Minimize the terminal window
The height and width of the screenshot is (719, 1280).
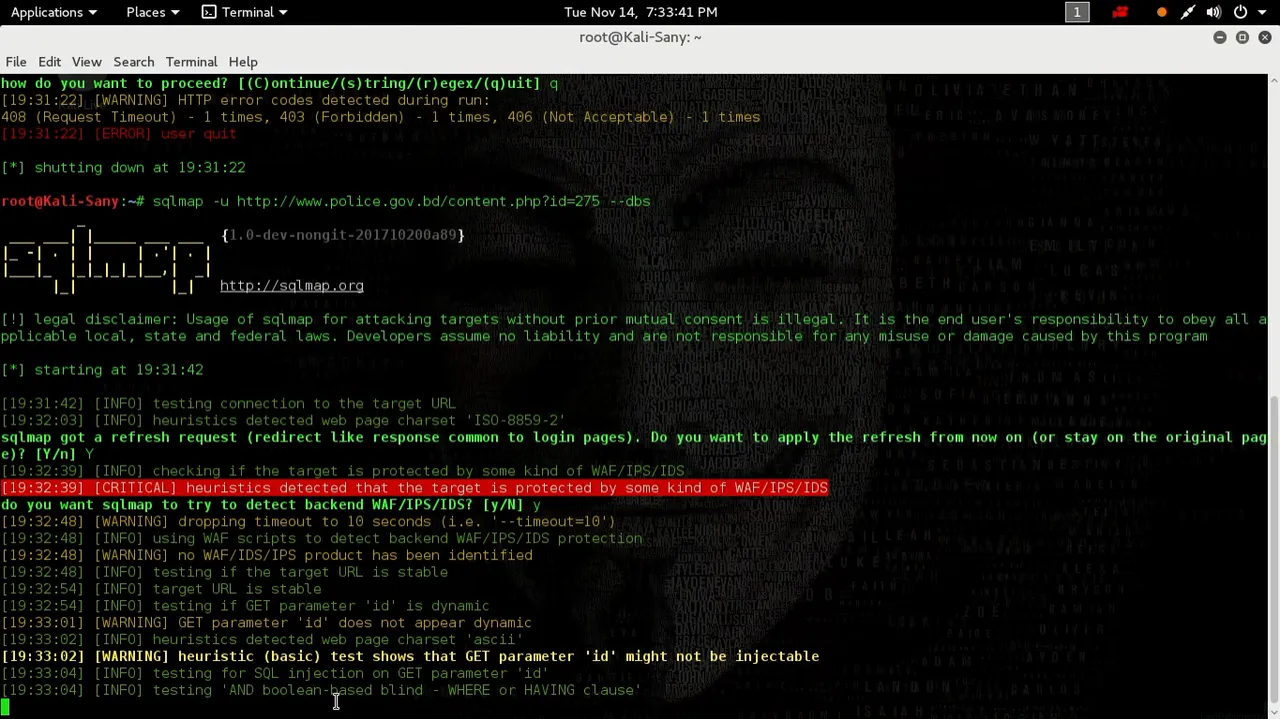point(1220,37)
